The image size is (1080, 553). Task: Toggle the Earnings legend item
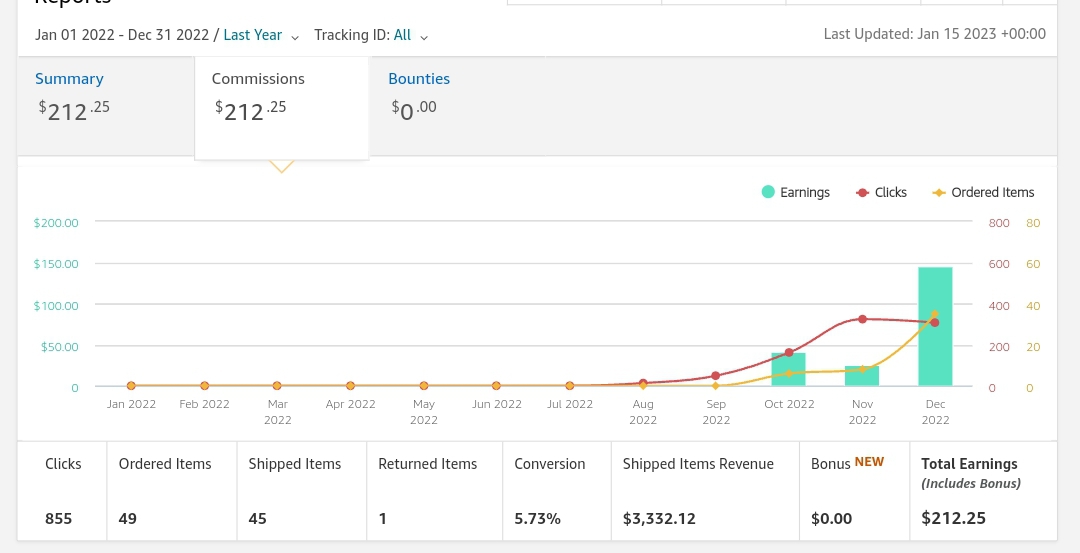click(795, 192)
